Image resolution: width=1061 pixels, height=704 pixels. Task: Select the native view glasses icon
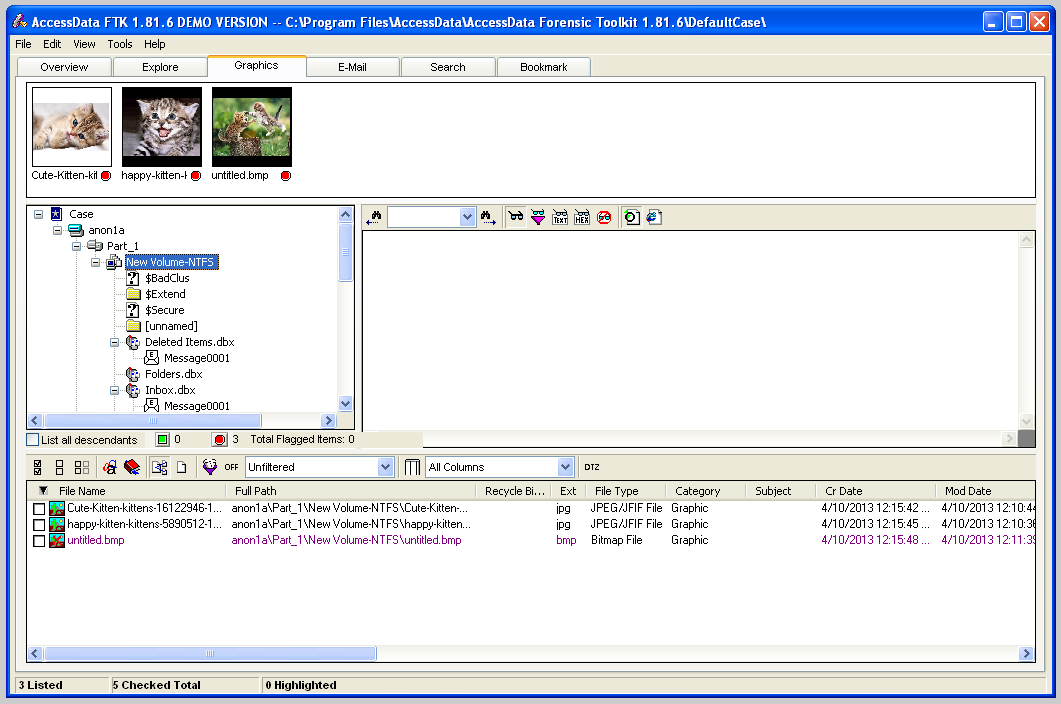click(x=516, y=217)
